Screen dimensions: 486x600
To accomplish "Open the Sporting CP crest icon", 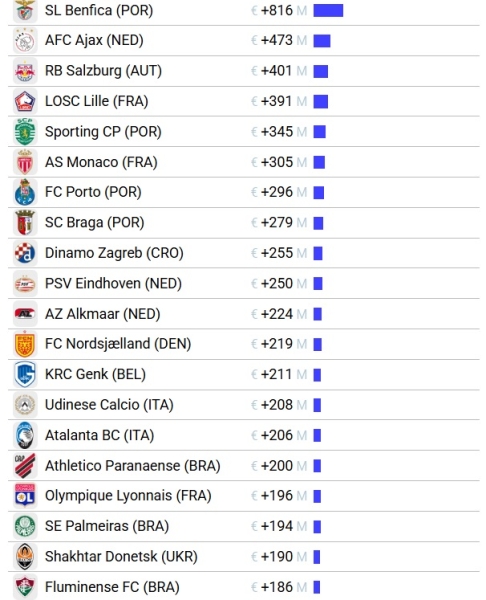I will coord(25,132).
